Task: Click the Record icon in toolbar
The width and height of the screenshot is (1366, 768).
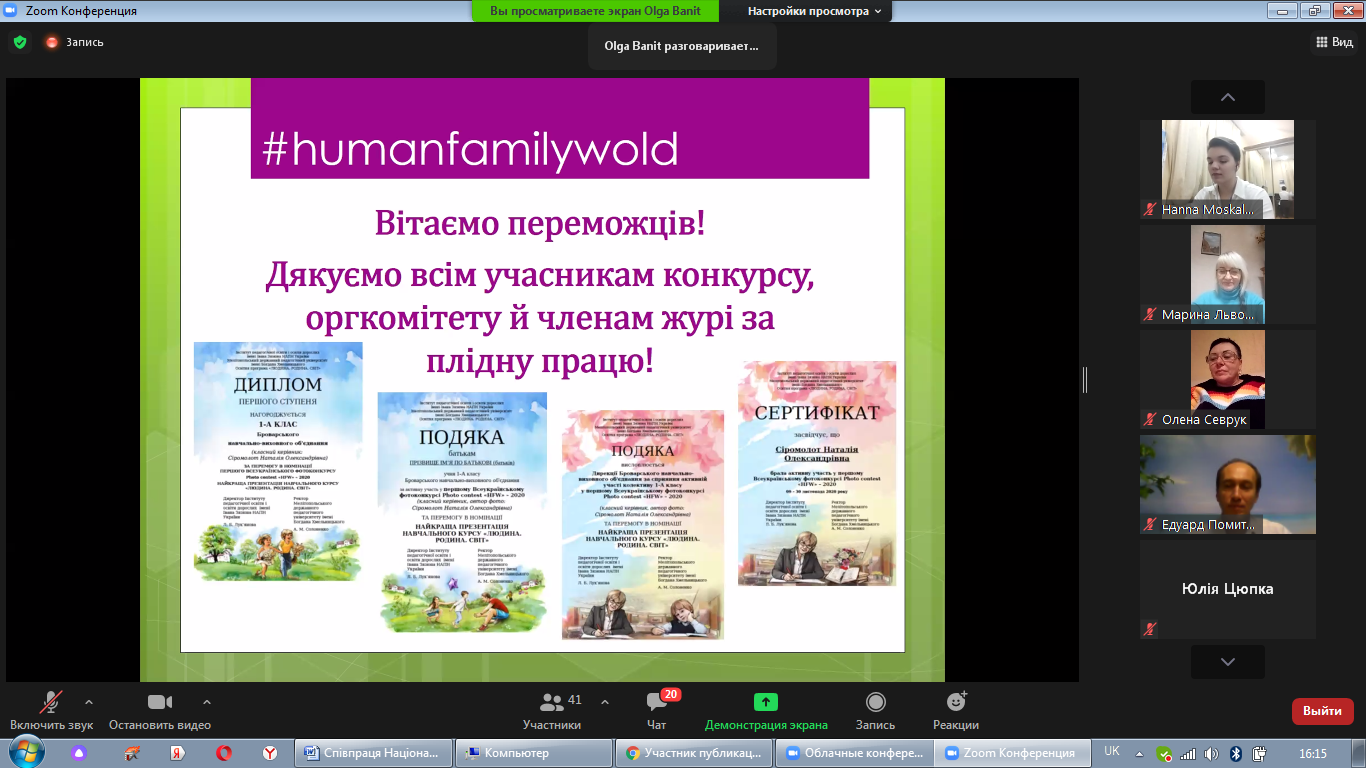Action: (x=875, y=711)
